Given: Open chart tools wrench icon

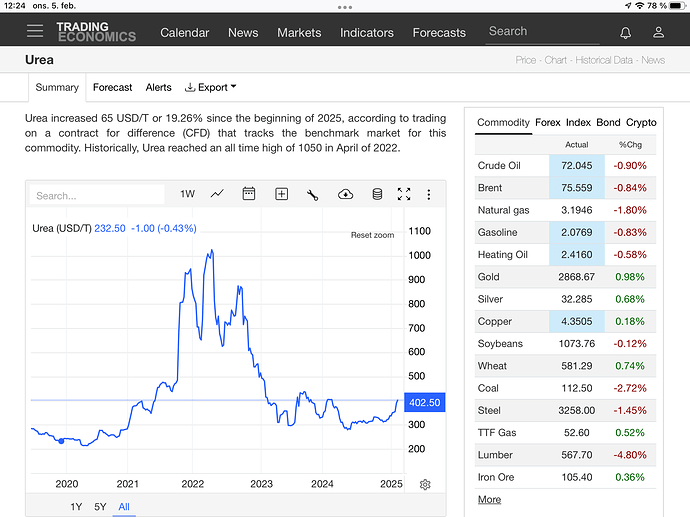Looking at the screenshot, I should pos(312,194).
